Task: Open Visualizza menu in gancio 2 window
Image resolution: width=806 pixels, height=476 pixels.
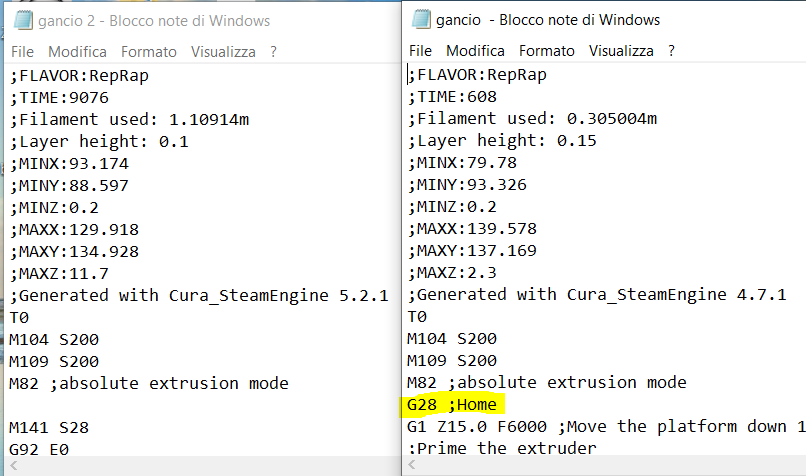Action: pyautogui.click(x=223, y=52)
